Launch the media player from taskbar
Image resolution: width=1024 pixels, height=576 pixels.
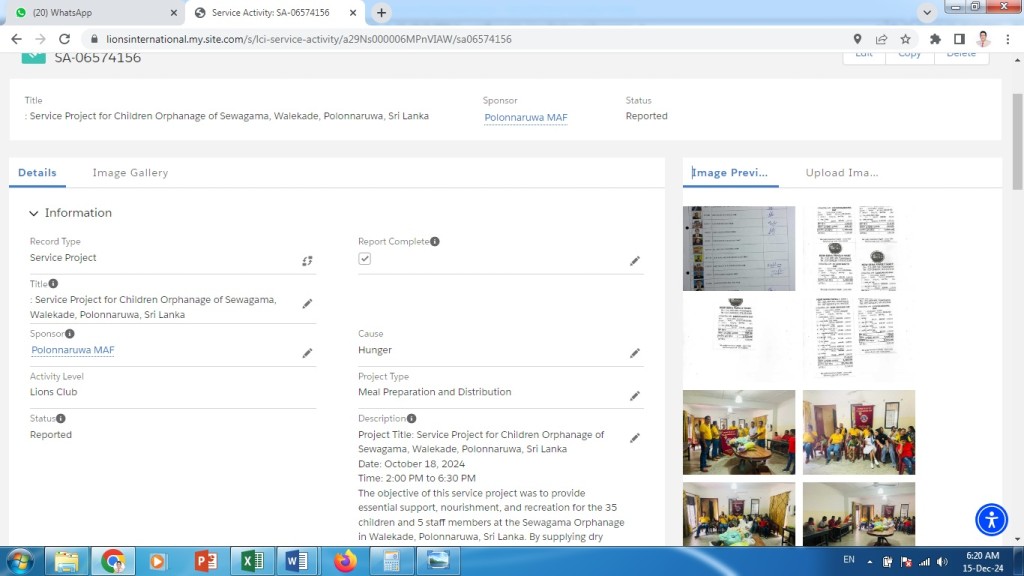point(157,562)
